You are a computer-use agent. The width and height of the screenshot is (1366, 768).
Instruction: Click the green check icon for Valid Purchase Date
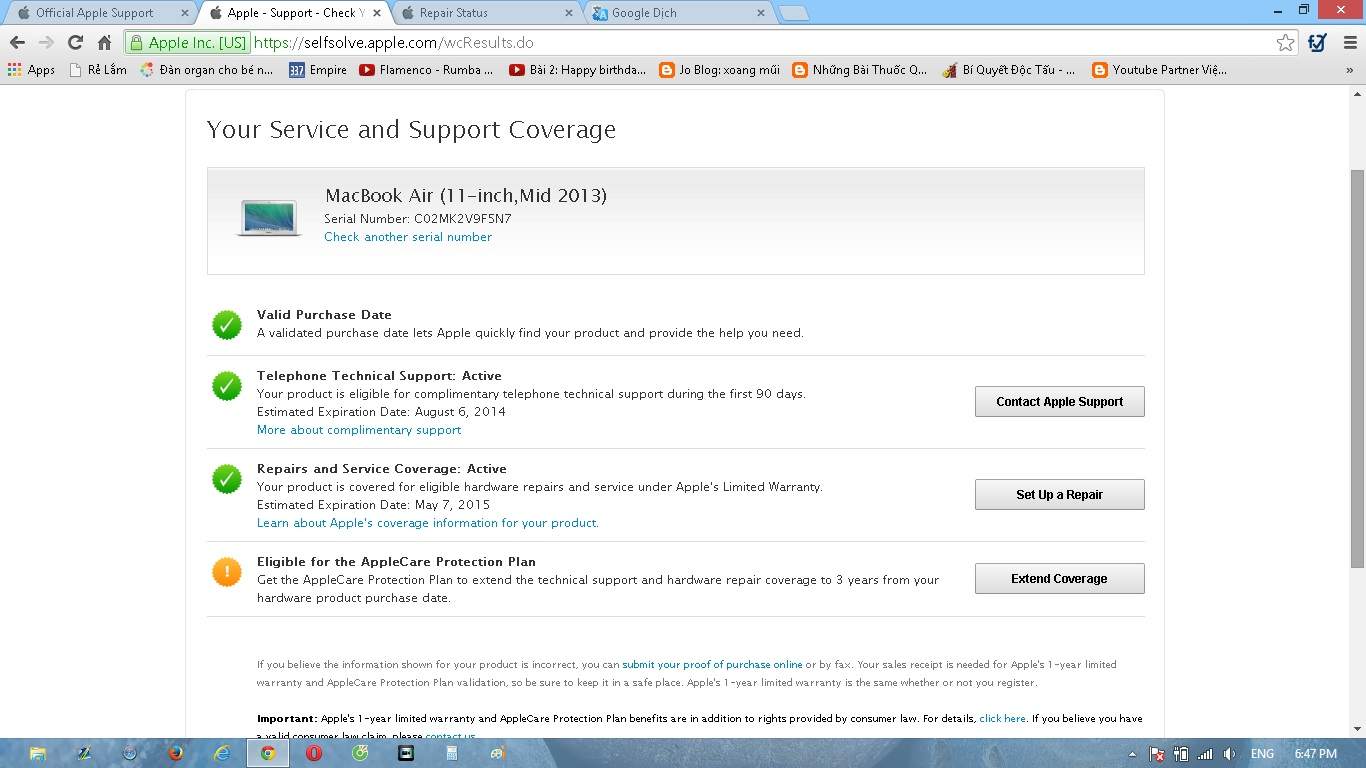pyautogui.click(x=227, y=324)
